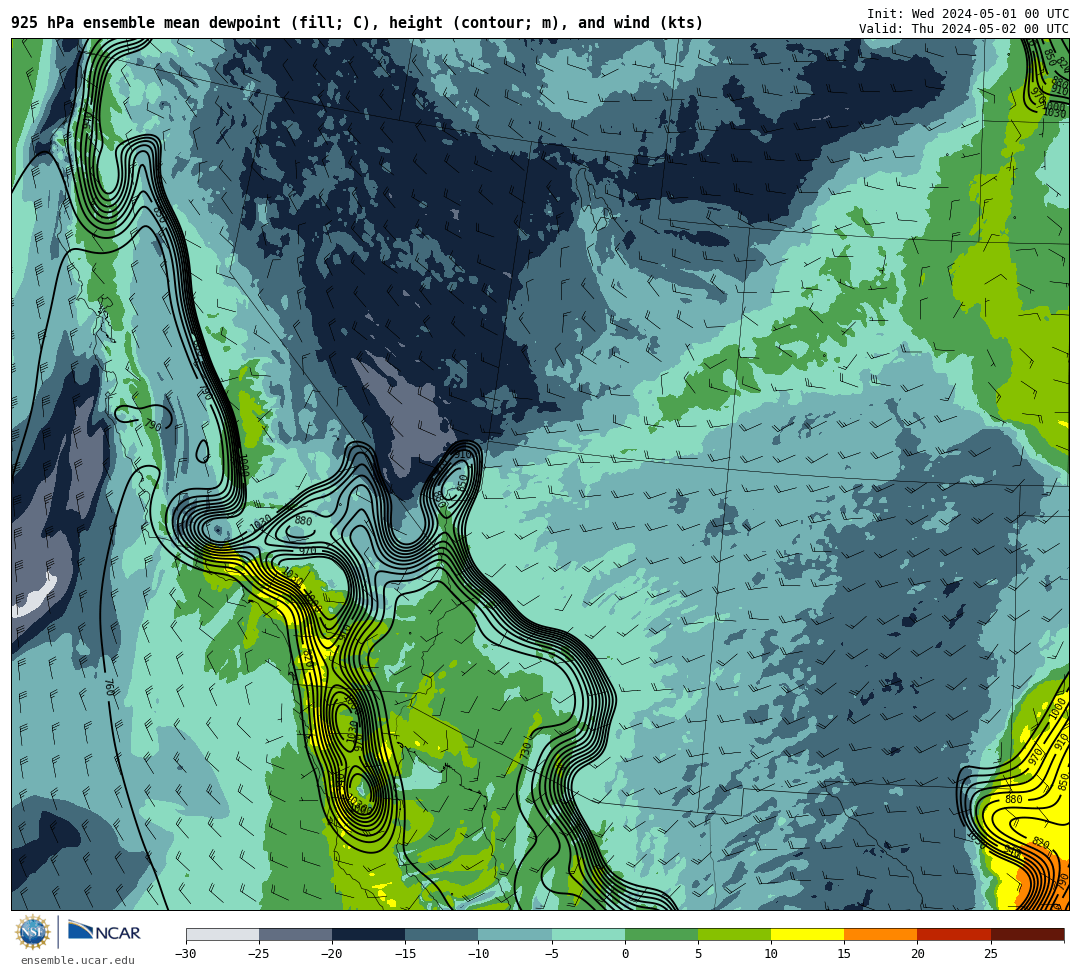
Task: Click the '−20' colorbar tick label
Action: [332, 954]
